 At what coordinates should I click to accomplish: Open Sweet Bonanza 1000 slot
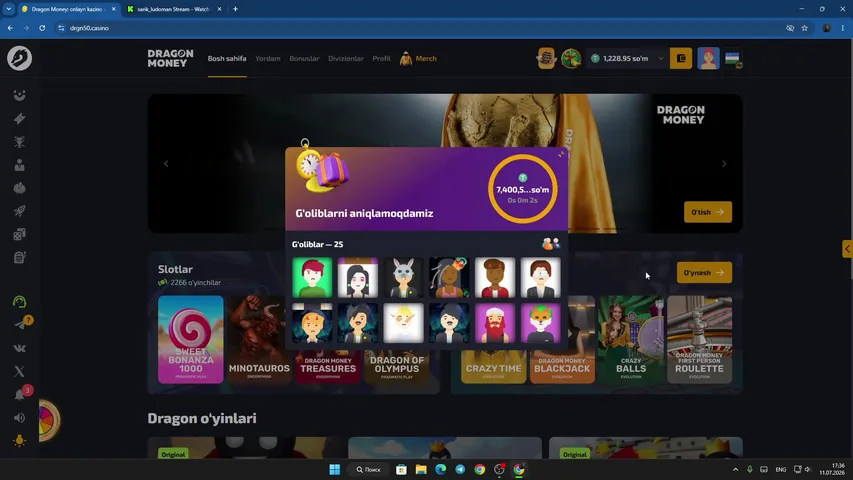pyautogui.click(x=190, y=340)
